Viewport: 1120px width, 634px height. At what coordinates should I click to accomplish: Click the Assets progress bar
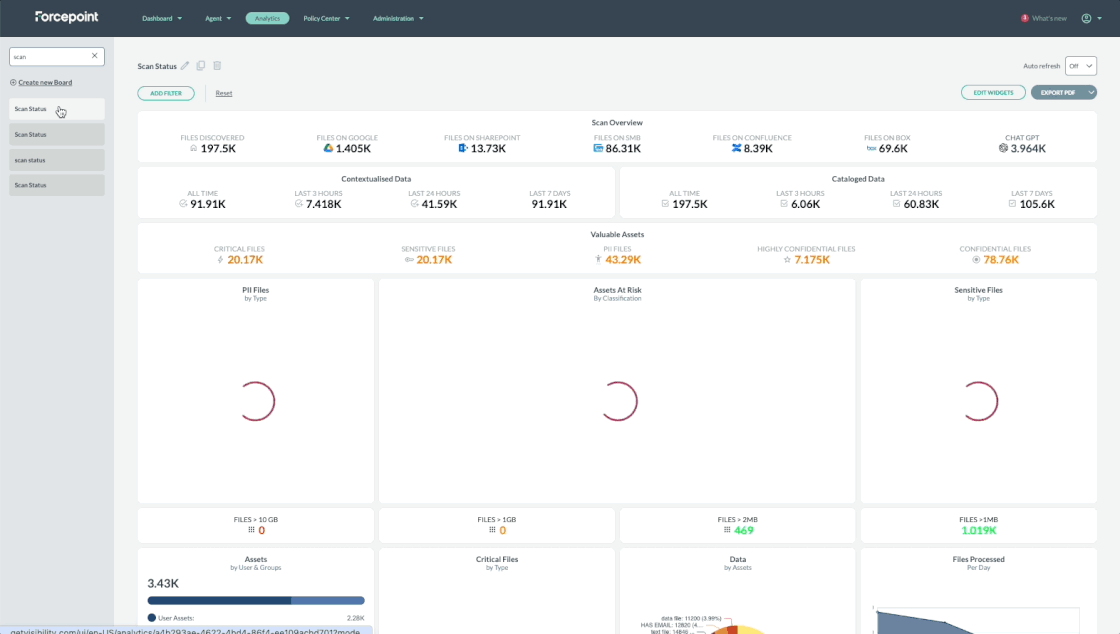pyautogui.click(x=256, y=601)
